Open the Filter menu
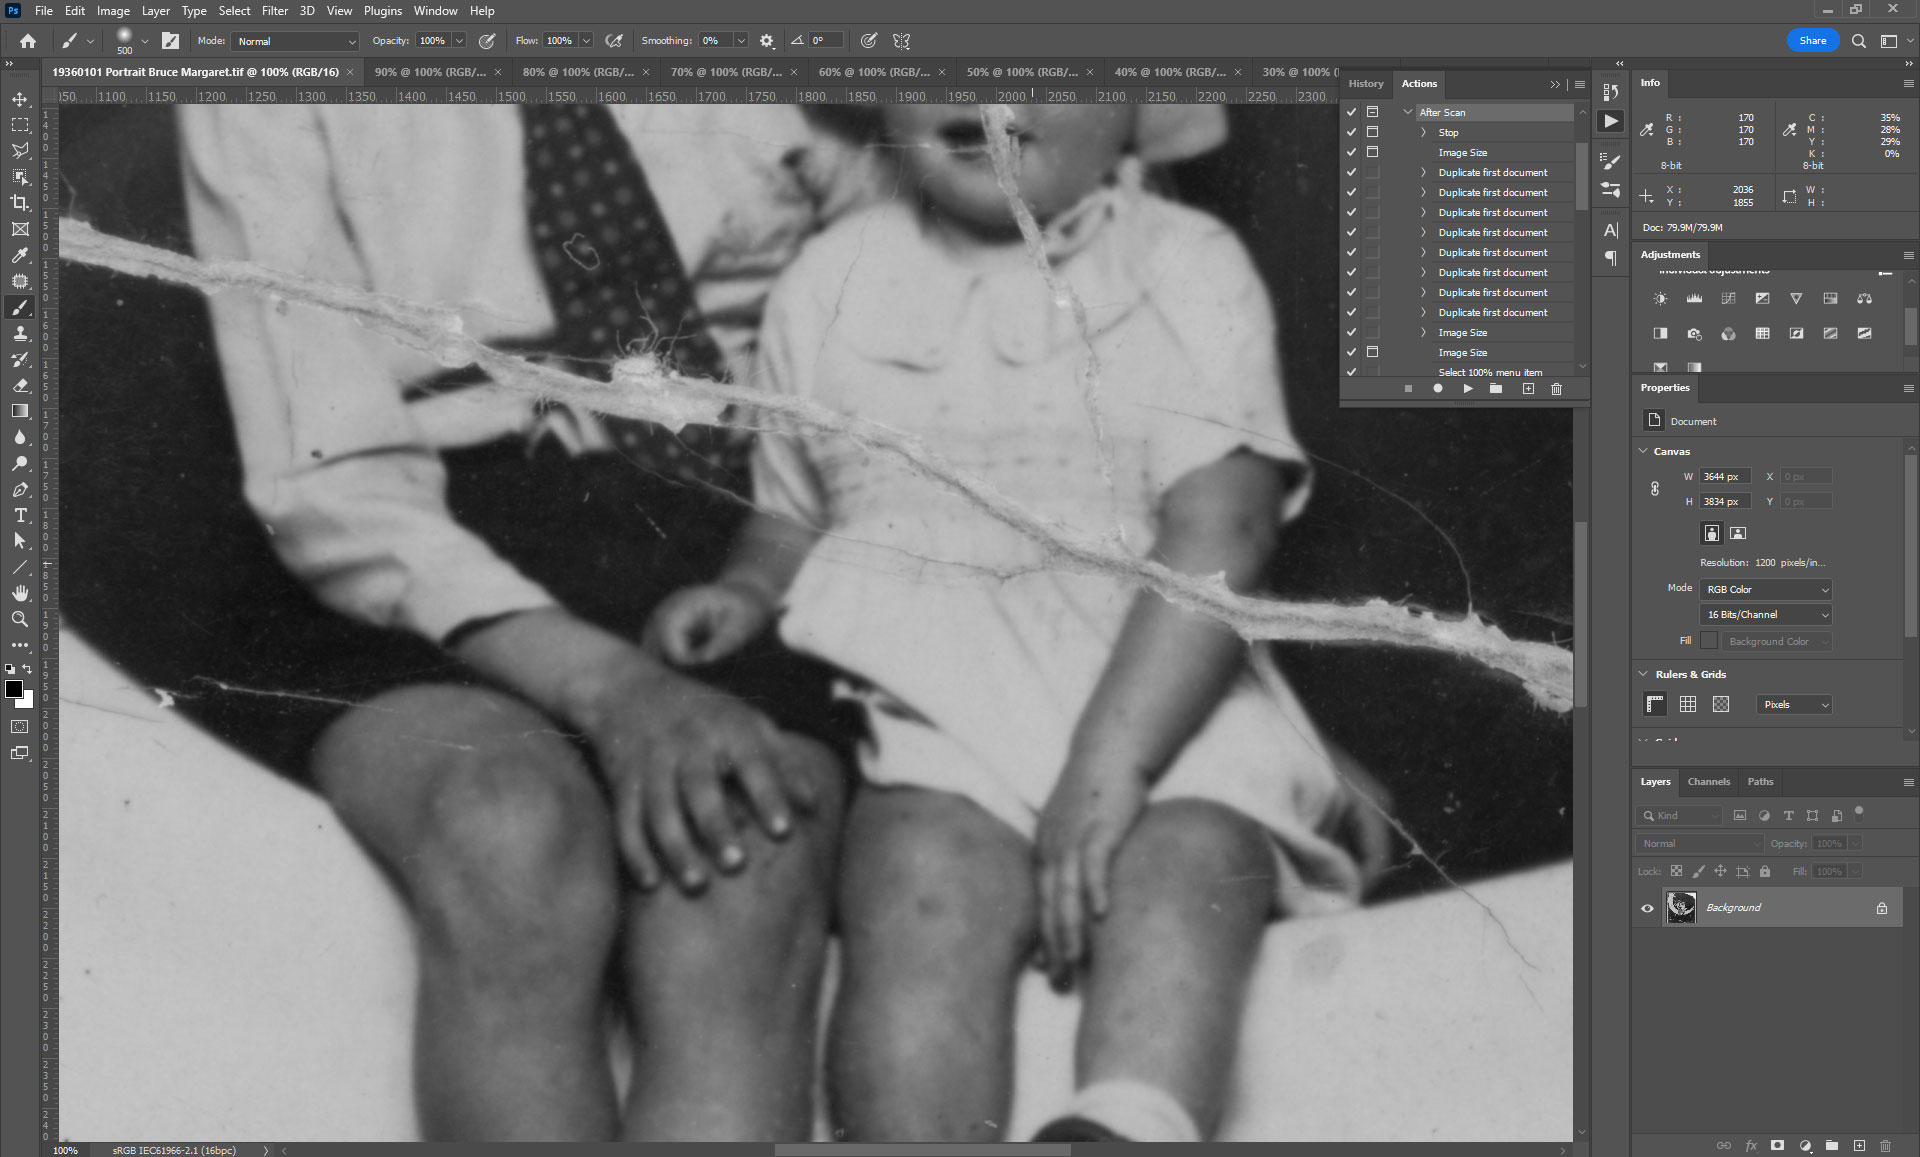Image resolution: width=1920 pixels, height=1157 pixels. 274,11
